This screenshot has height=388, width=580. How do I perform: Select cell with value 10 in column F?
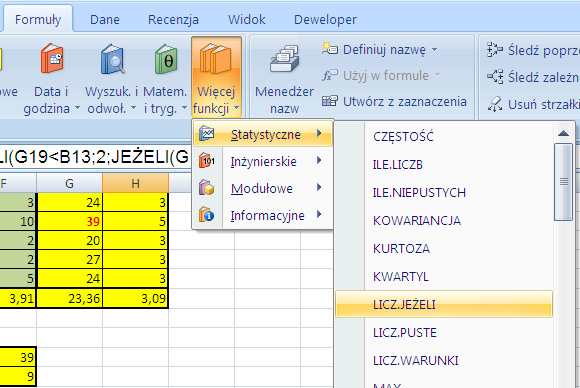pyautogui.click(x=18, y=221)
